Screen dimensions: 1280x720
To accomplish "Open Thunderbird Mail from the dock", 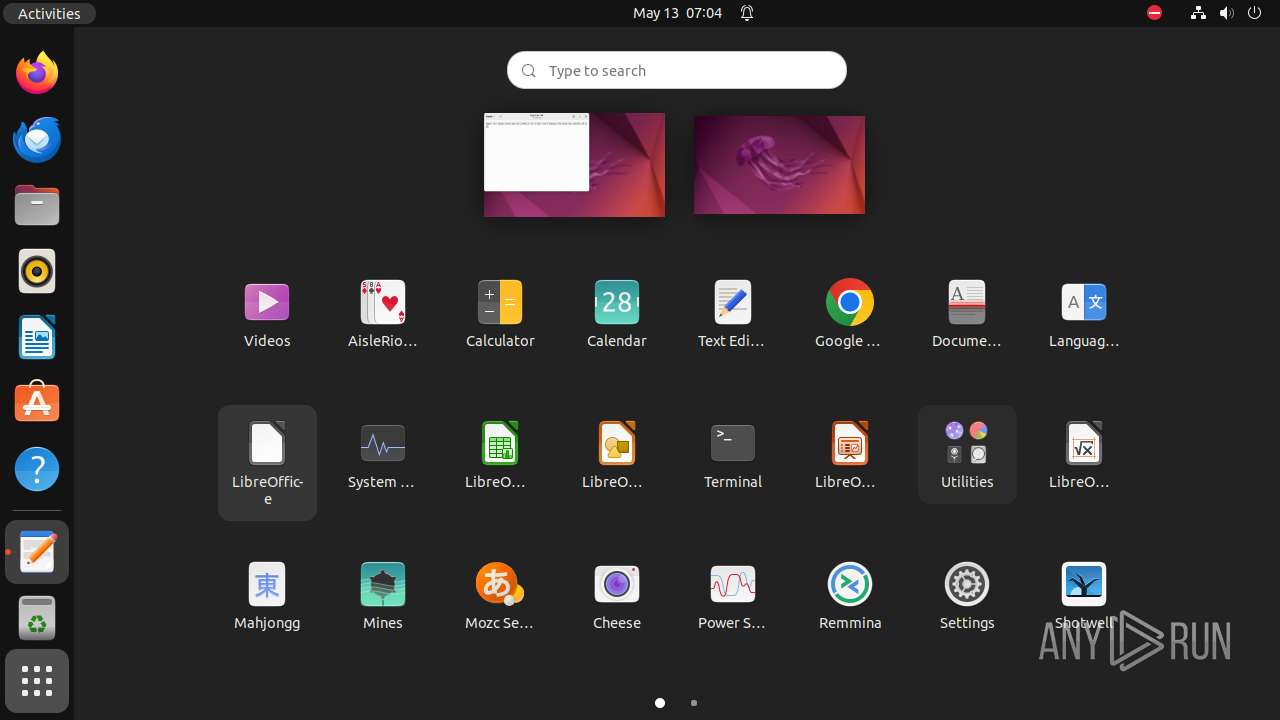I will point(37,139).
